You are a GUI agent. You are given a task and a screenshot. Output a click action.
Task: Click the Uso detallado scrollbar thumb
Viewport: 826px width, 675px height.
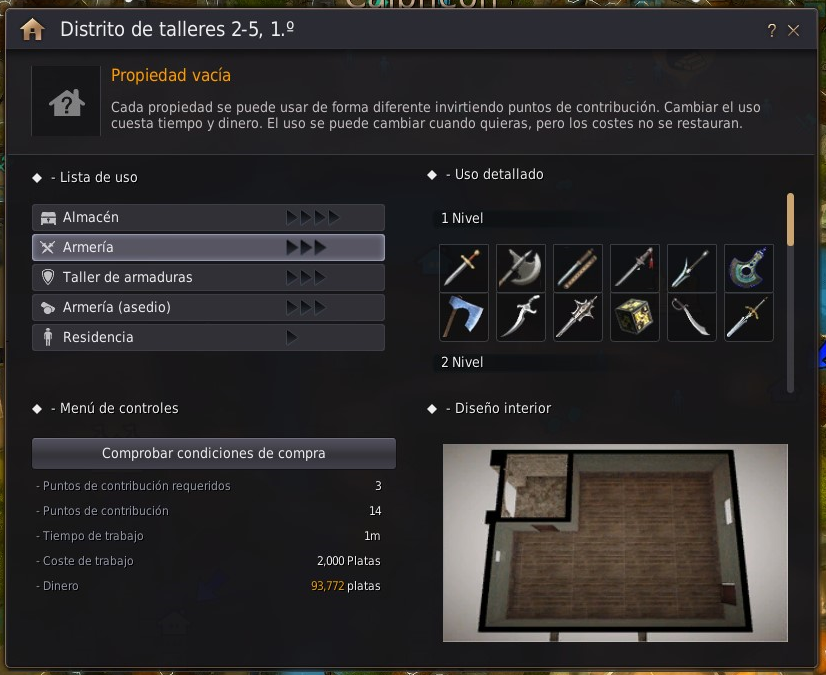[790, 219]
